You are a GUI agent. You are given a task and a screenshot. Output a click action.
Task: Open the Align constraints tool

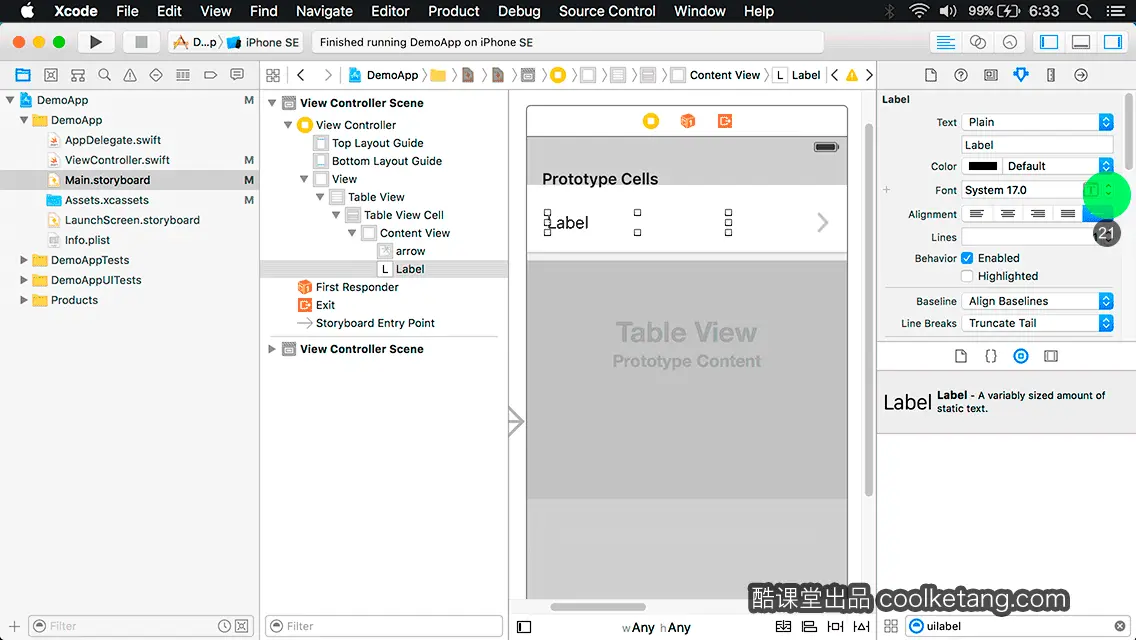pyautogui.click(x=809, y=626)
